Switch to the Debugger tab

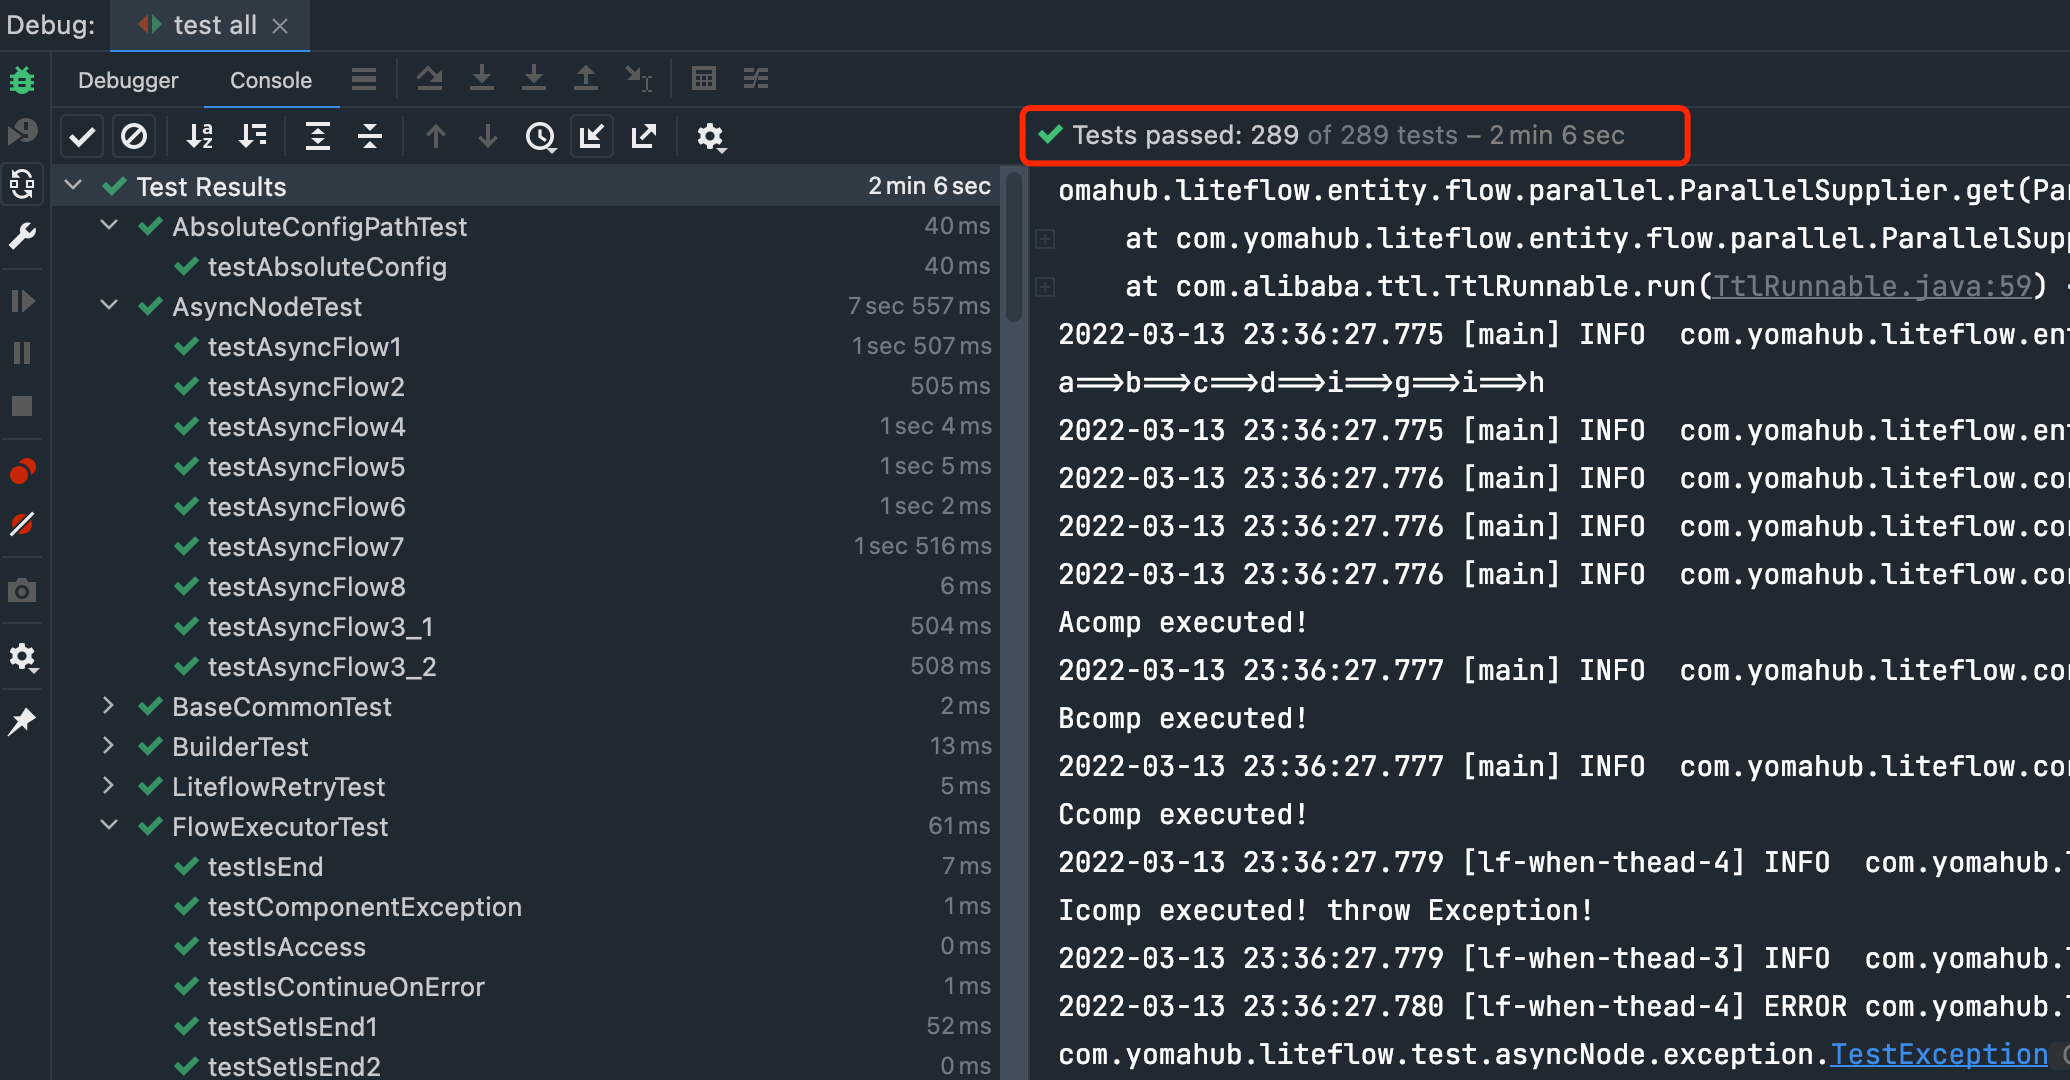[x=128, y=80]
